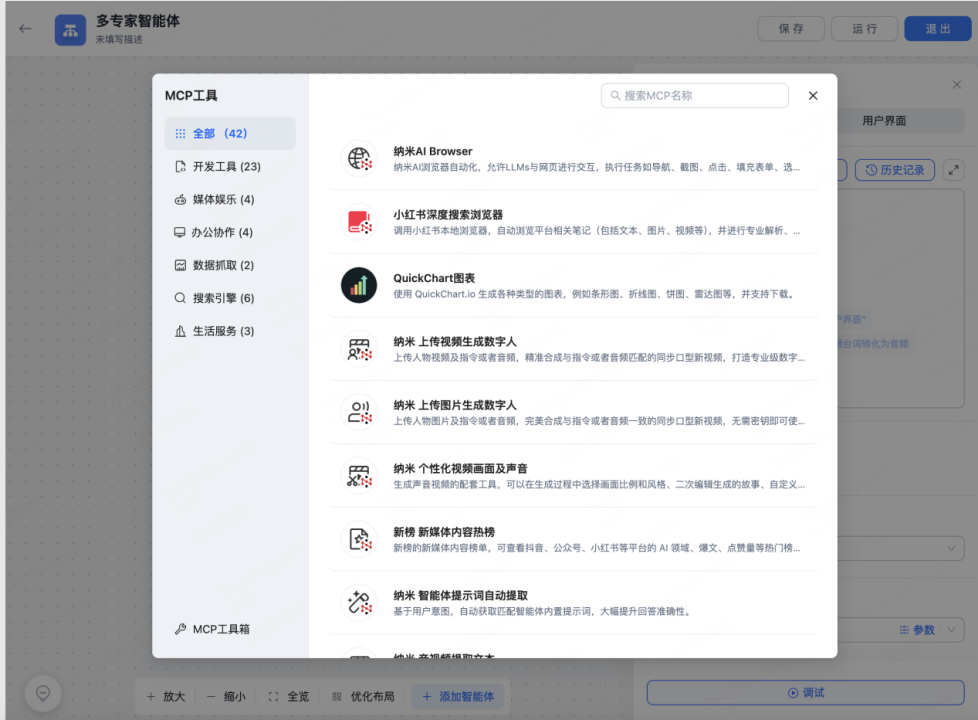This screenshot has height=720, width=978.
Task: Click the 历史记录 button
Action: 895,170
